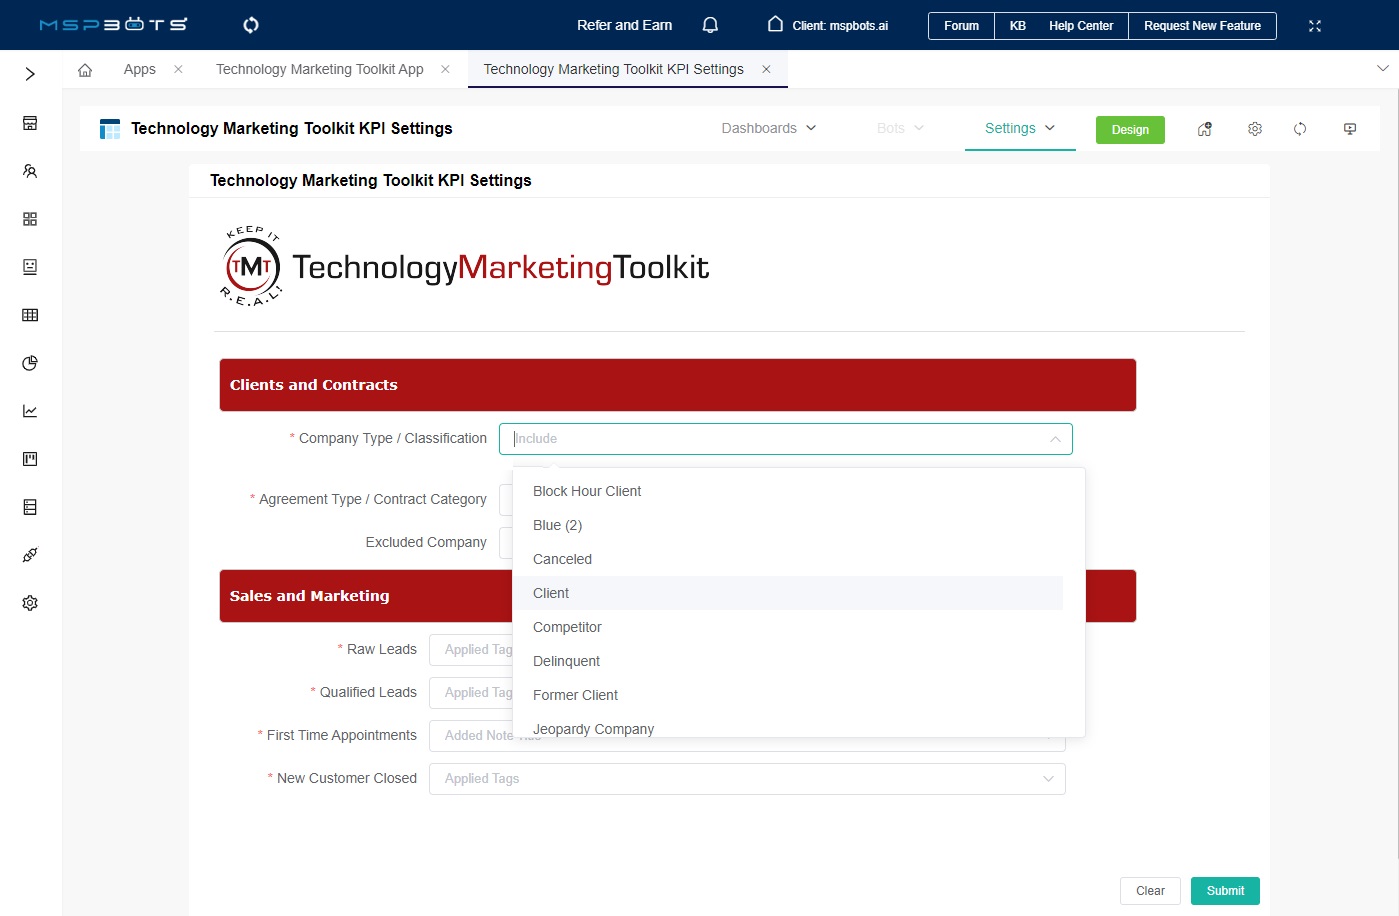Open the Datasets grid icon in the sidebar

click(29, 315)
